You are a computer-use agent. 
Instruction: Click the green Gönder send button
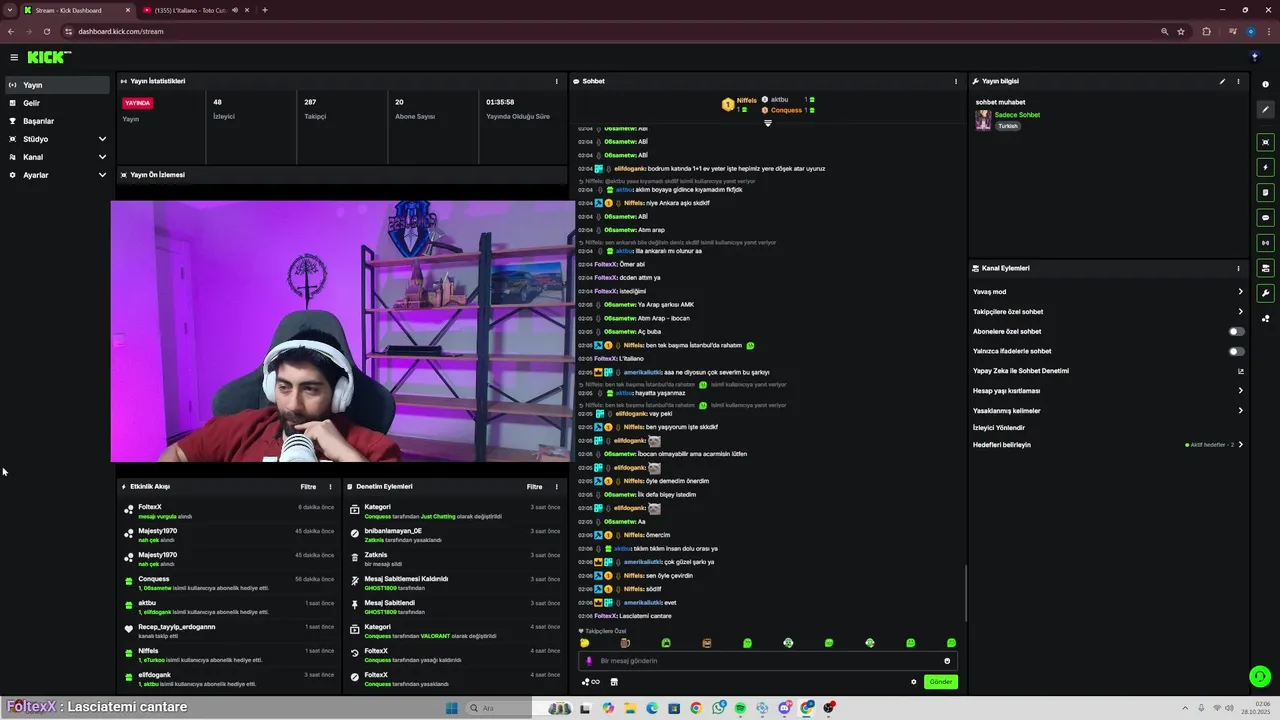point(941,682)
